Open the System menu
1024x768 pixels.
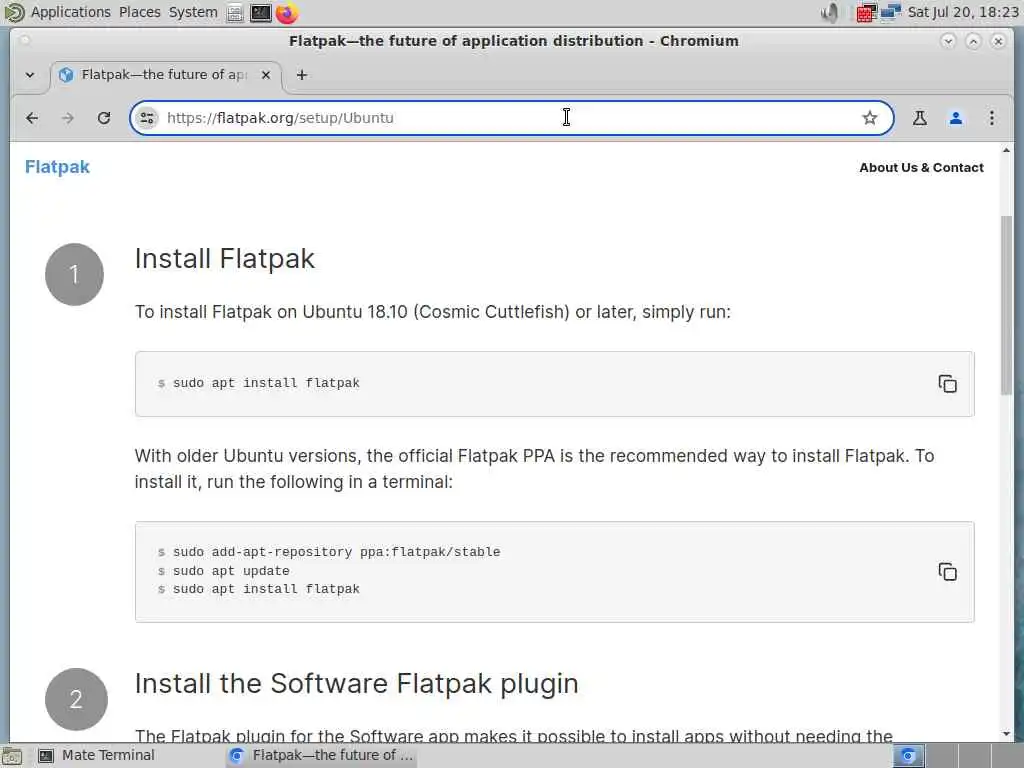pyautogui.click(x=193, y=12)
